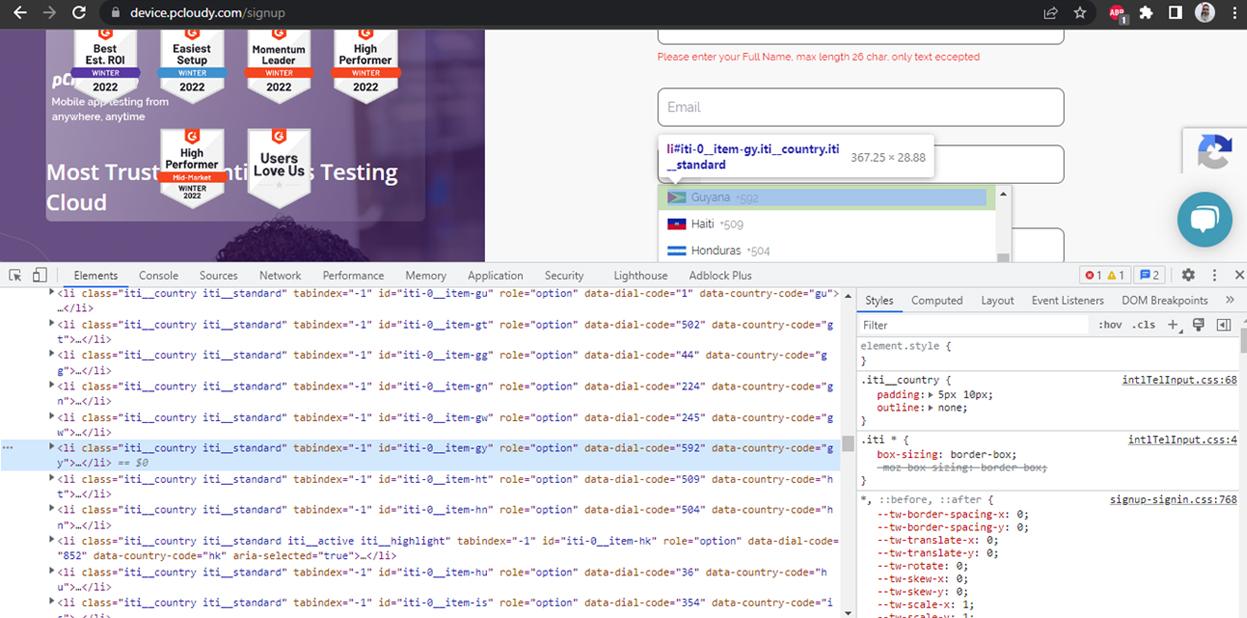The image size is (1247, 618).
Task: Toggle rendering emulations paintbrush icon
Action: point(1198,325)
